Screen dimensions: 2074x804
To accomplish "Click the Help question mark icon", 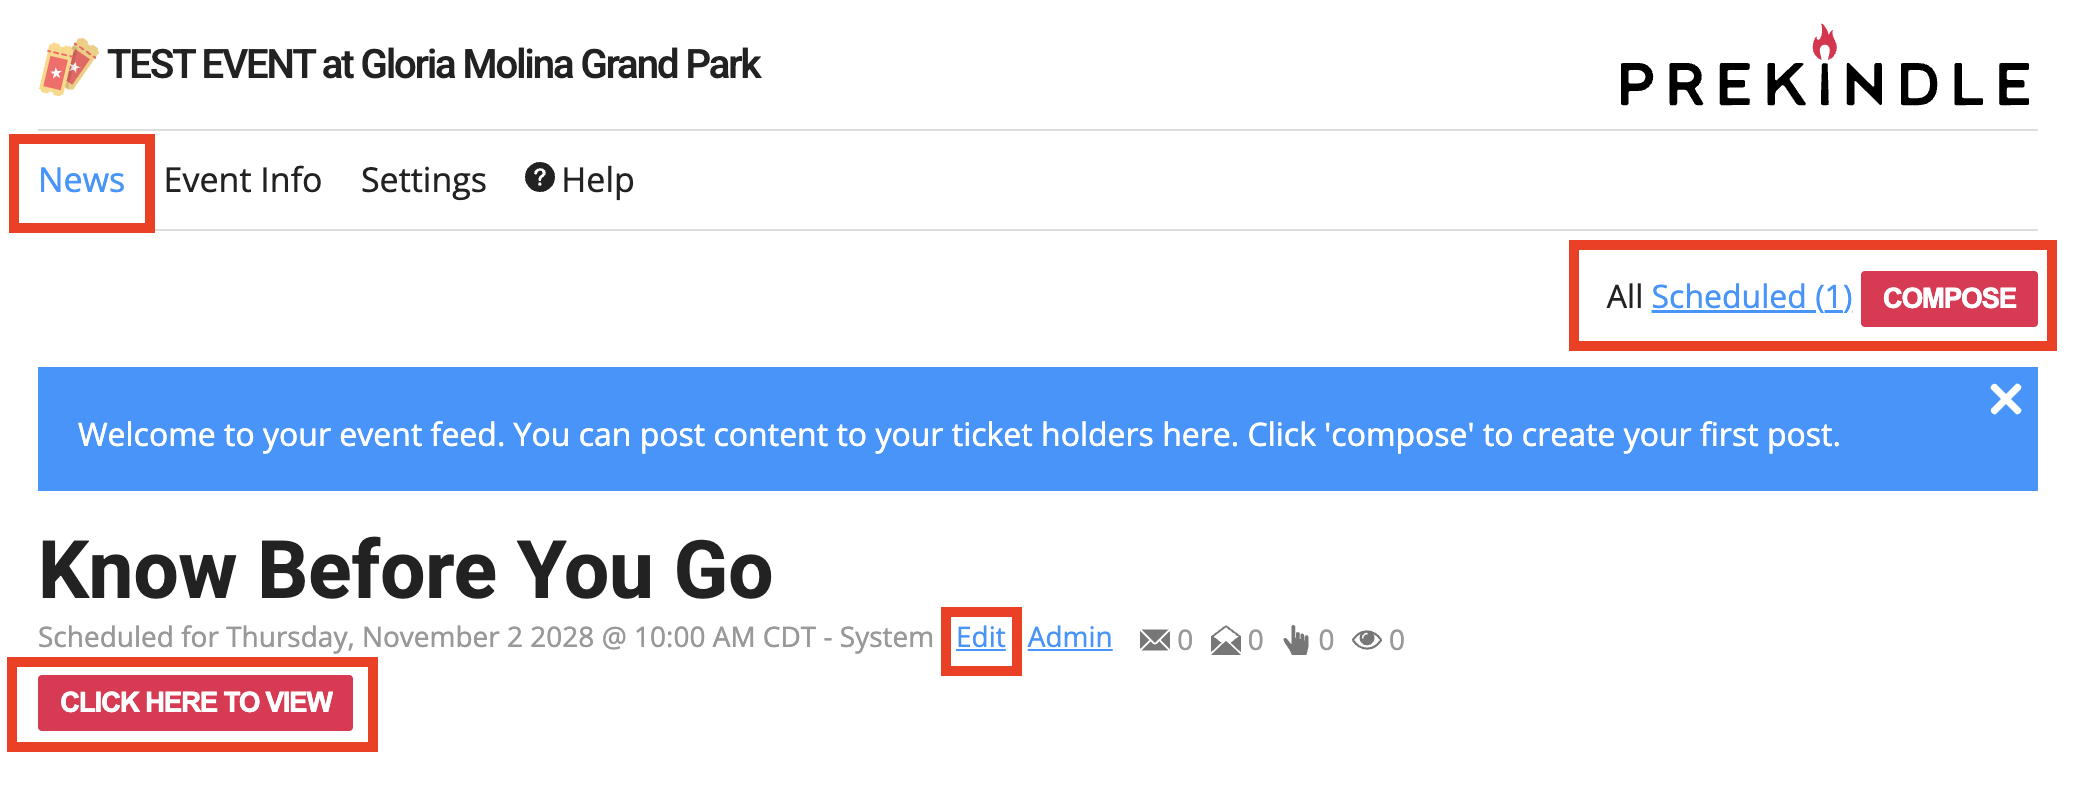I will click(x=540, y=178).
